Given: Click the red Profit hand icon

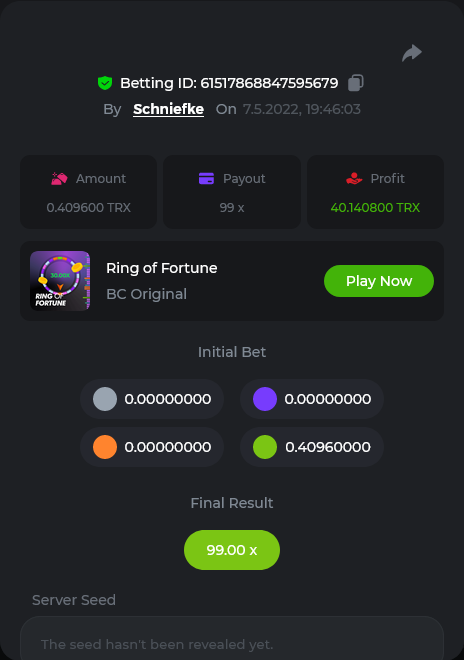Looking at the screenshot, I should click(354, 178).
